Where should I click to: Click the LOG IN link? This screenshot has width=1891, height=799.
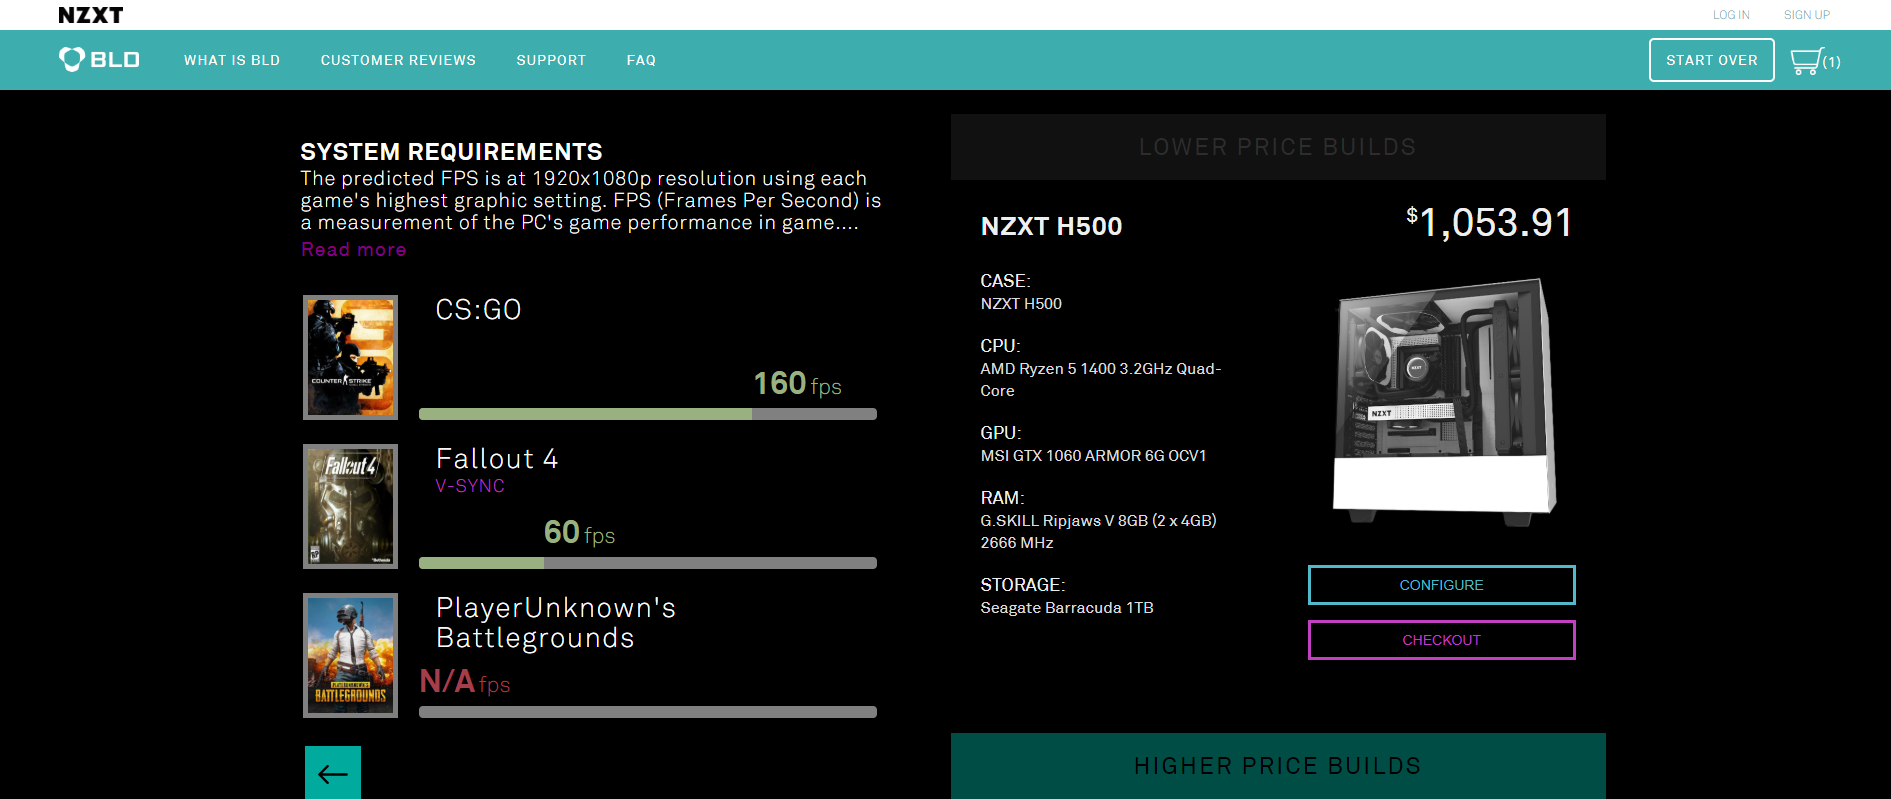[1731, 15]
